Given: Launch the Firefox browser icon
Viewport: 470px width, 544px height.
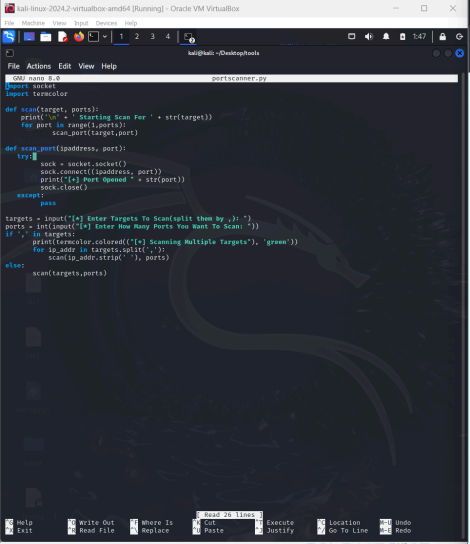Looking at the screenshot, I should [x=79, y=36].
